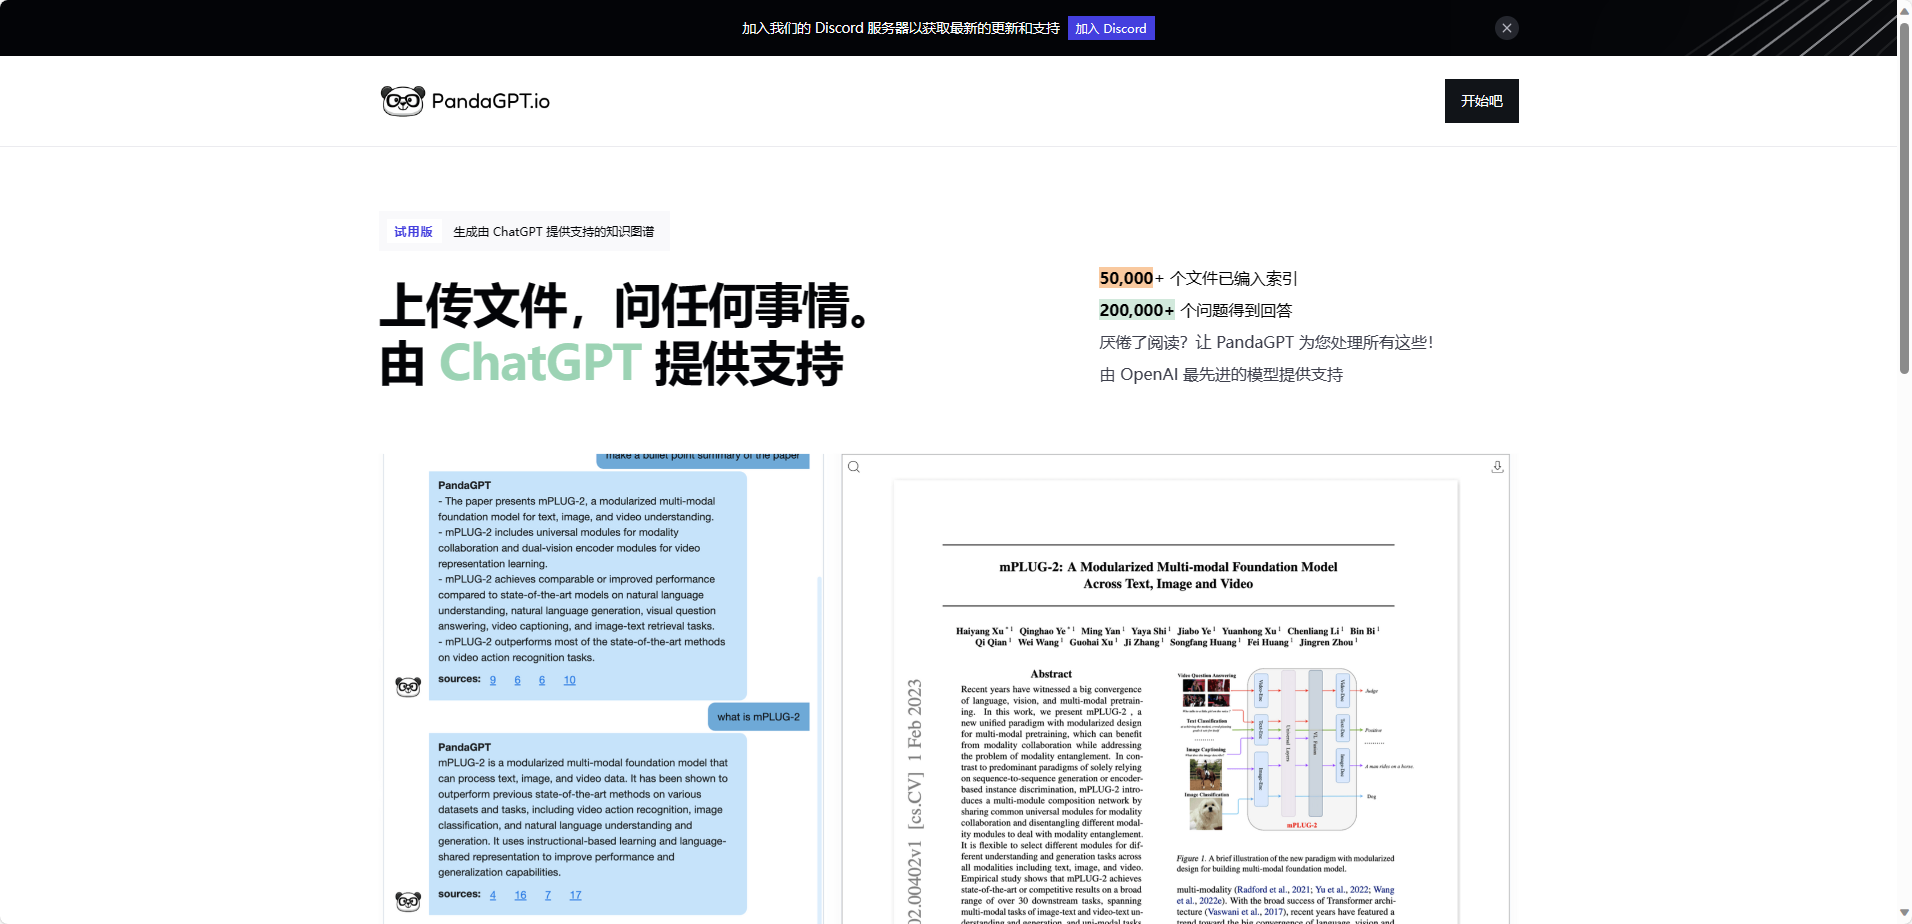Open source link 16 in second answer
This screenshot has width=1912, height=924.
point(521,895)
